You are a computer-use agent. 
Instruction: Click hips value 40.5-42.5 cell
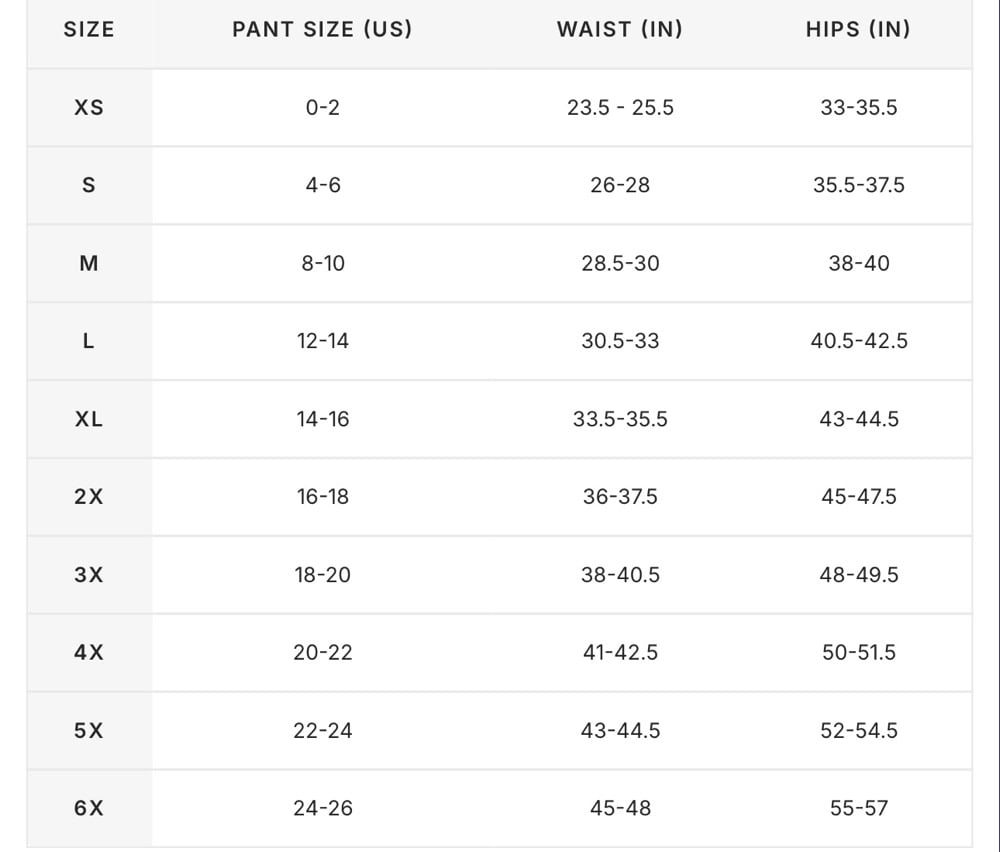click(859, 341)
